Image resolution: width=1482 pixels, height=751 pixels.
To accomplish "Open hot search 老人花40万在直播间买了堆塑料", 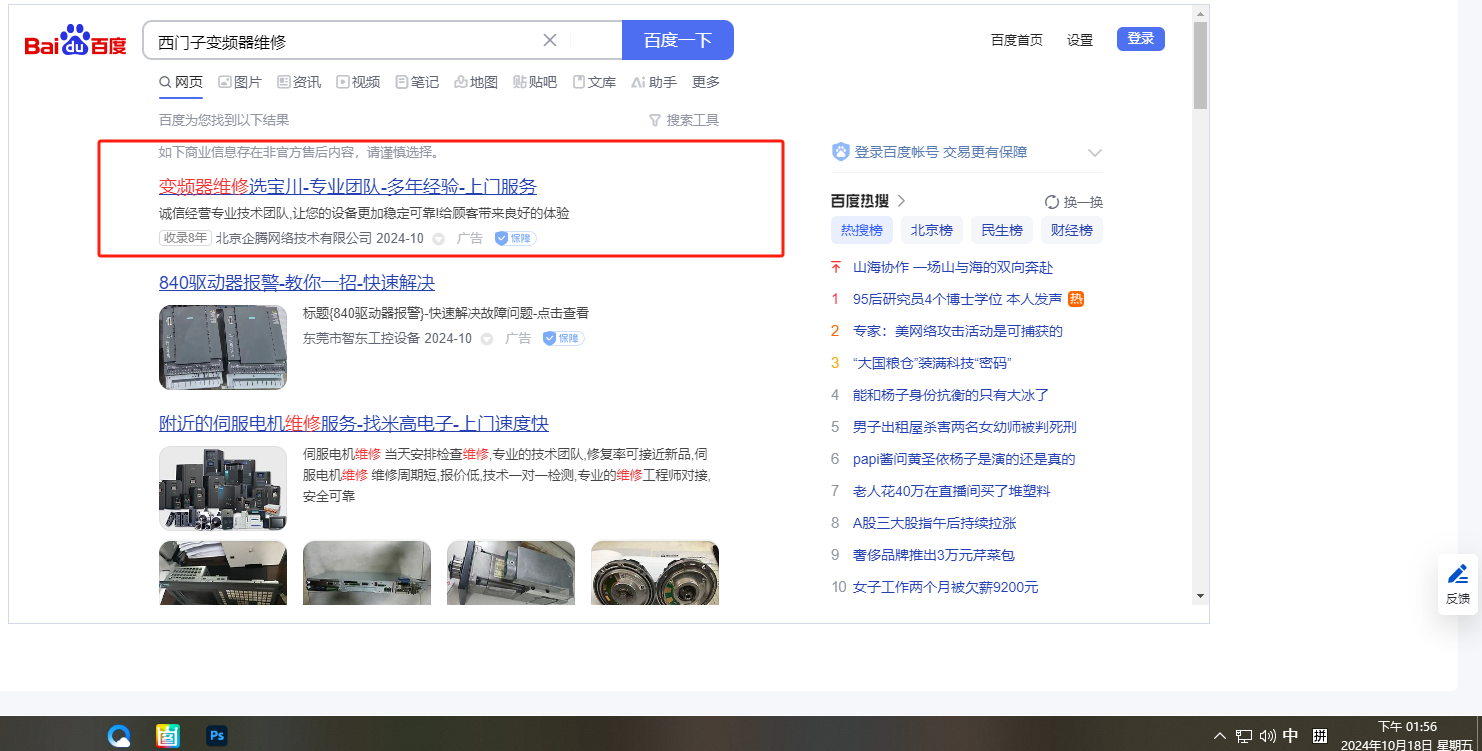I will tap(952, 491).
